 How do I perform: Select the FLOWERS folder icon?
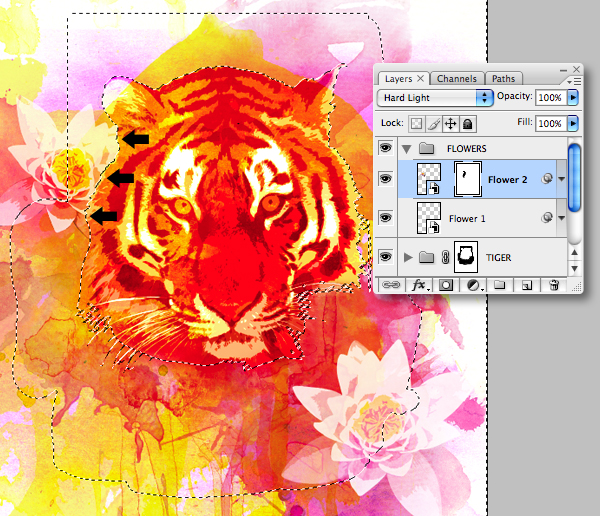click(x=426, y=148)
